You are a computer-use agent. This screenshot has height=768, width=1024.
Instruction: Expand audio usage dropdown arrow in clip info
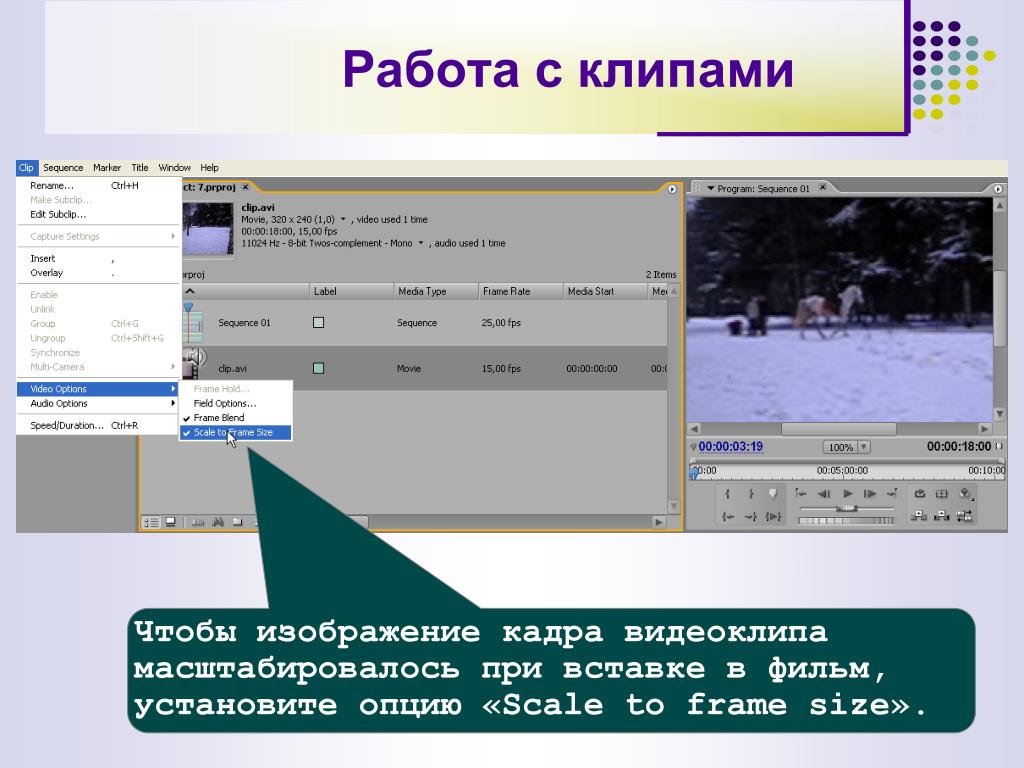tap(421, 243)
